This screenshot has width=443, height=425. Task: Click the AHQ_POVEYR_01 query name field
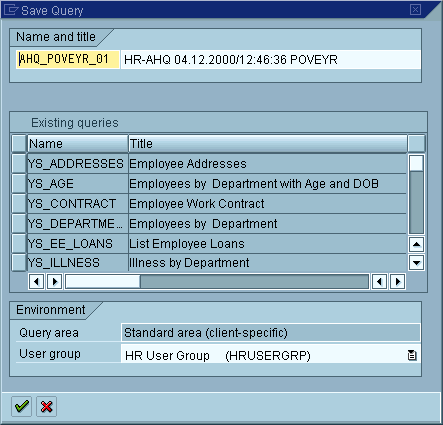[x=68, y=59]
